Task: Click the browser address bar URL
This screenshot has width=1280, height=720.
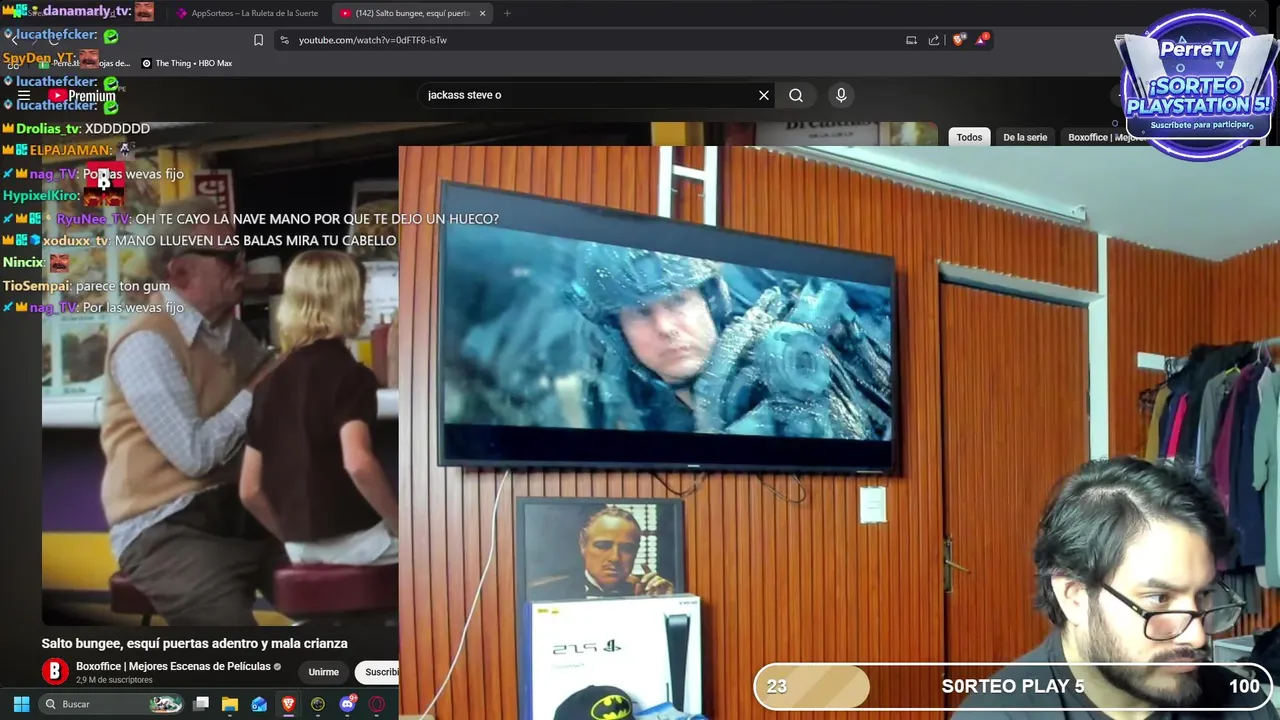Action: point(372,40)
